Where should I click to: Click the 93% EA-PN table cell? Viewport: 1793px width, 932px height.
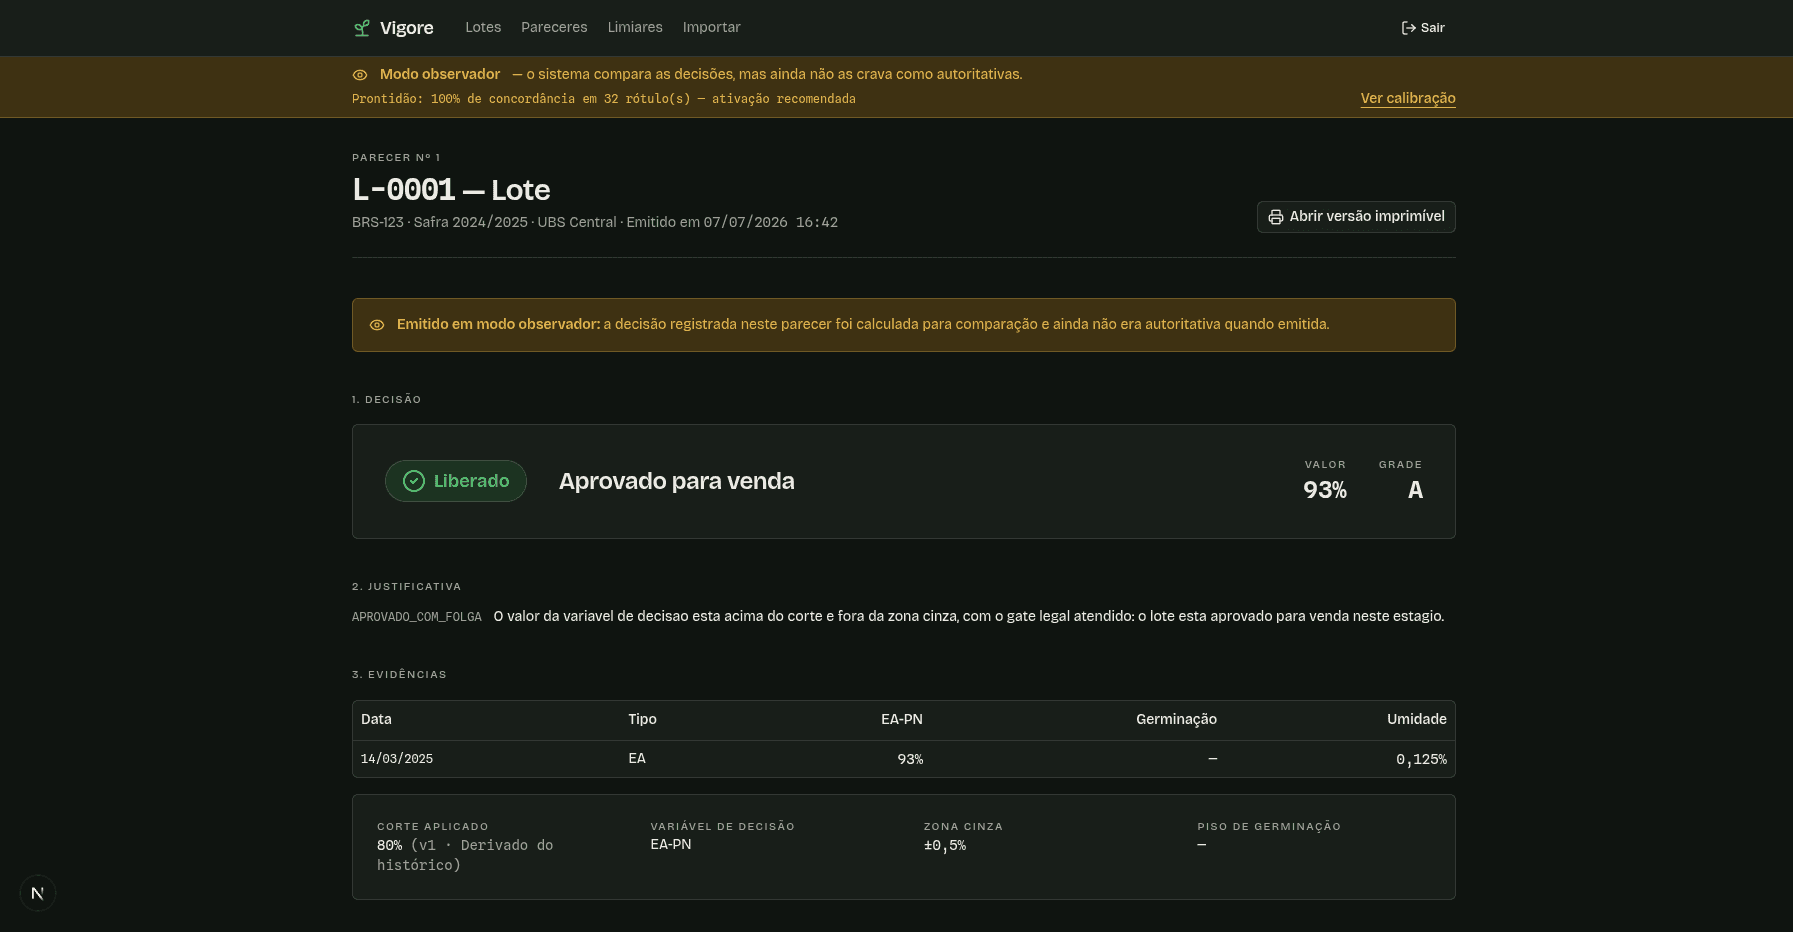pyautogui.click(x=910, y=759)
